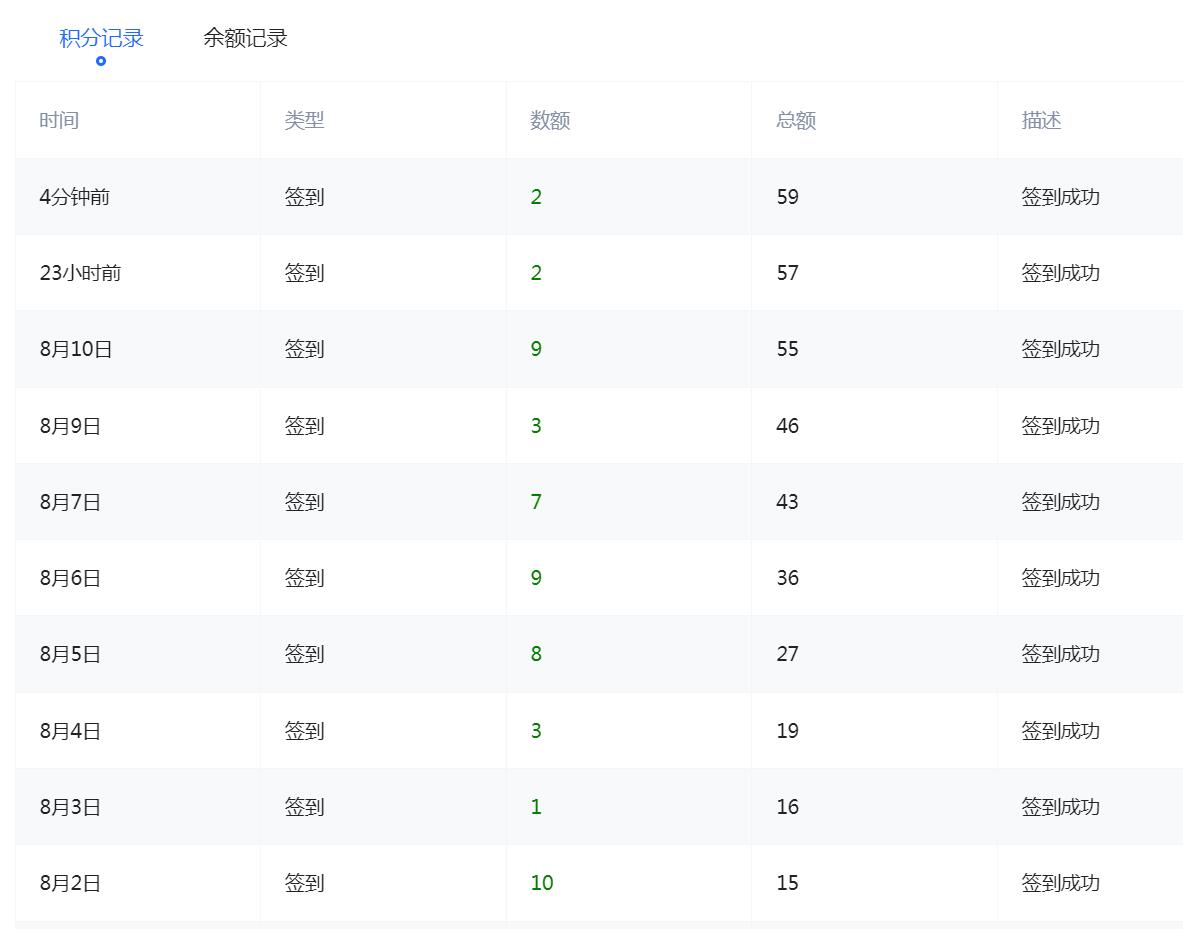This screenshot has height=929, width=1183.
Task: Select total value 15
Action: [x=788, y=883]
